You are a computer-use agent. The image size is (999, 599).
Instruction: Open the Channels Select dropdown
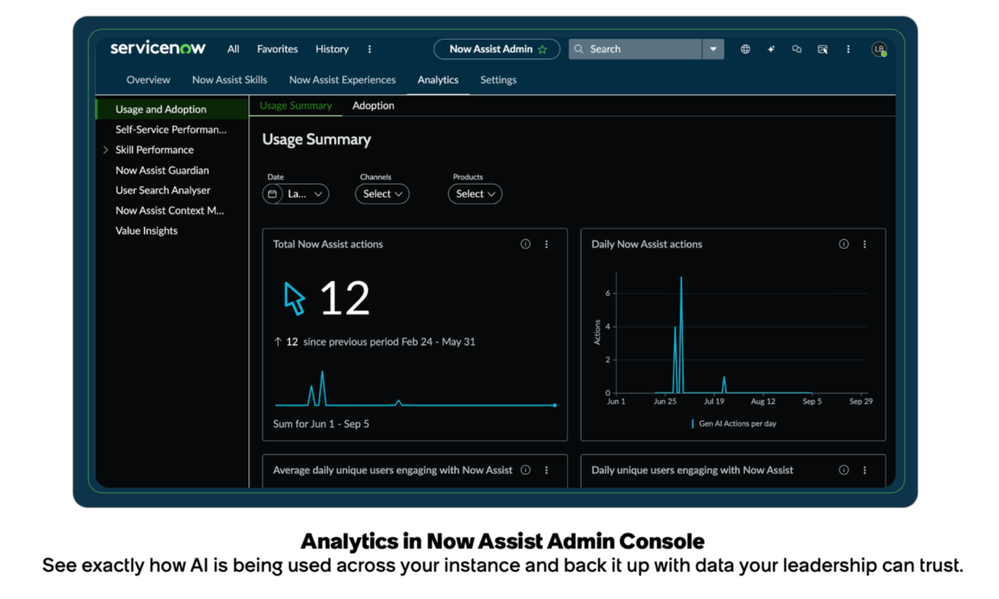coord(382,194)
